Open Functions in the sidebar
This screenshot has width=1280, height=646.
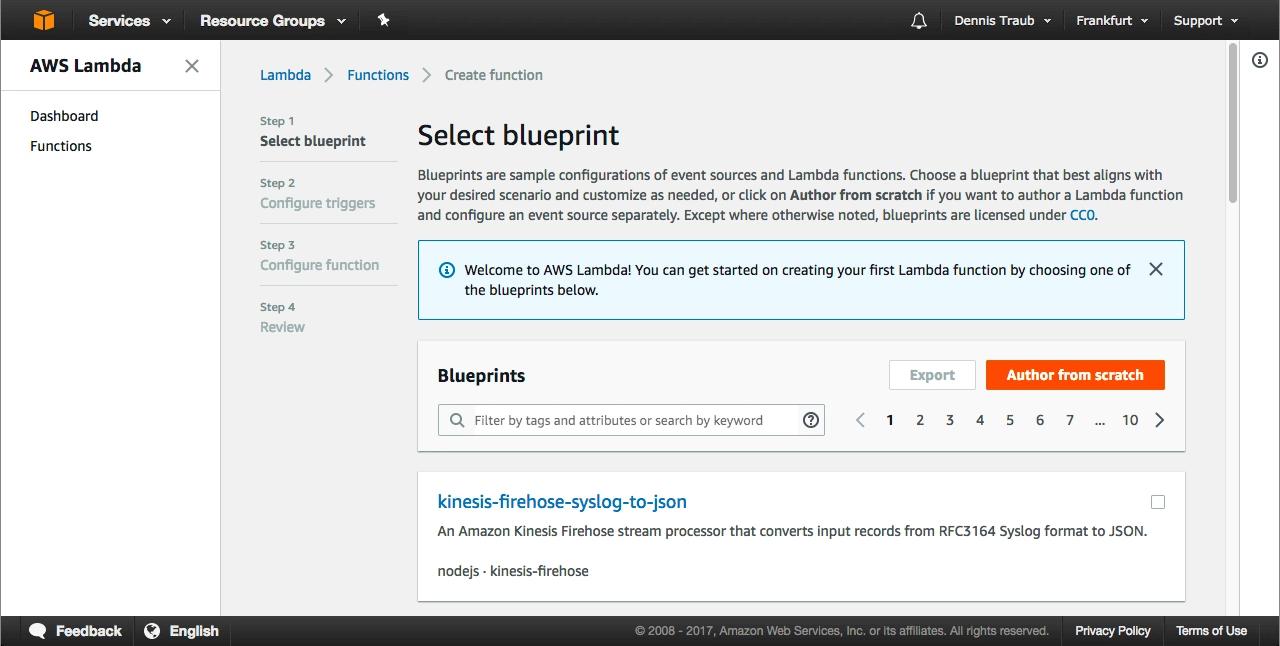point(61,146)
